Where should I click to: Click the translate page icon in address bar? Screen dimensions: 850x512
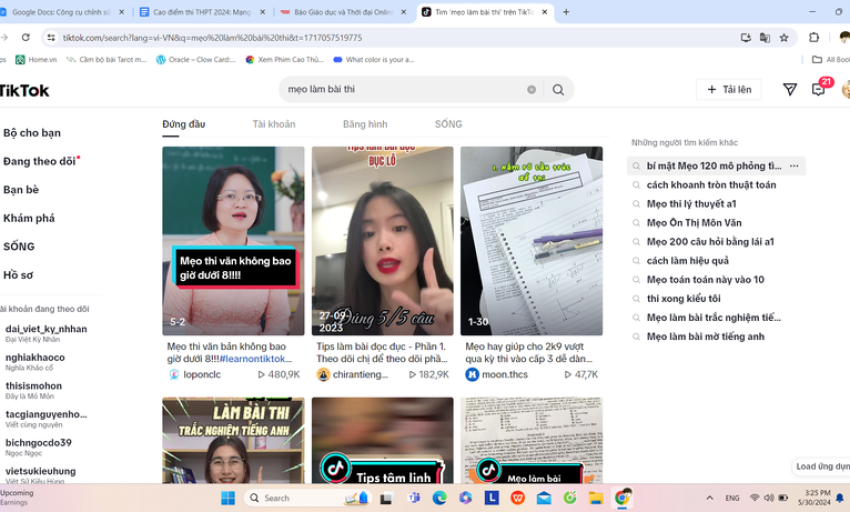764,37
